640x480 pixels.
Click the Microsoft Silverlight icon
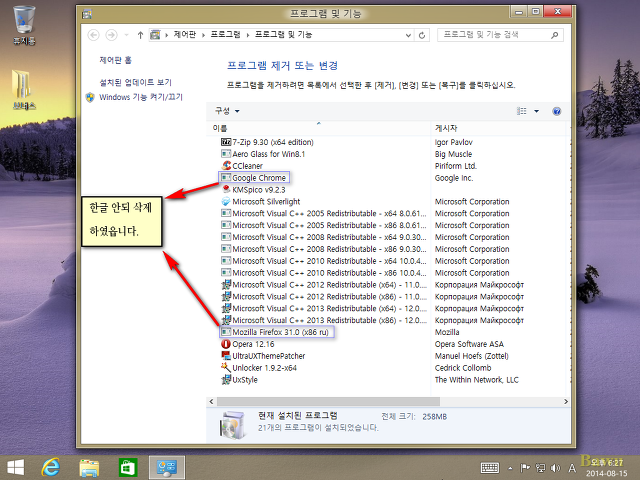[x=226, y=202]
